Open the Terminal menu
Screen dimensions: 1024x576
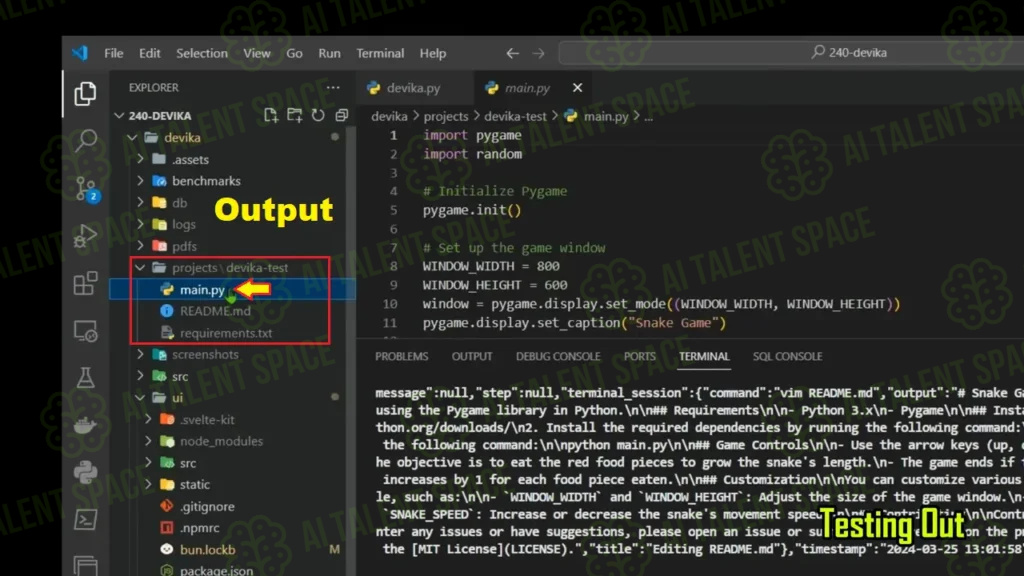[380, 53]
